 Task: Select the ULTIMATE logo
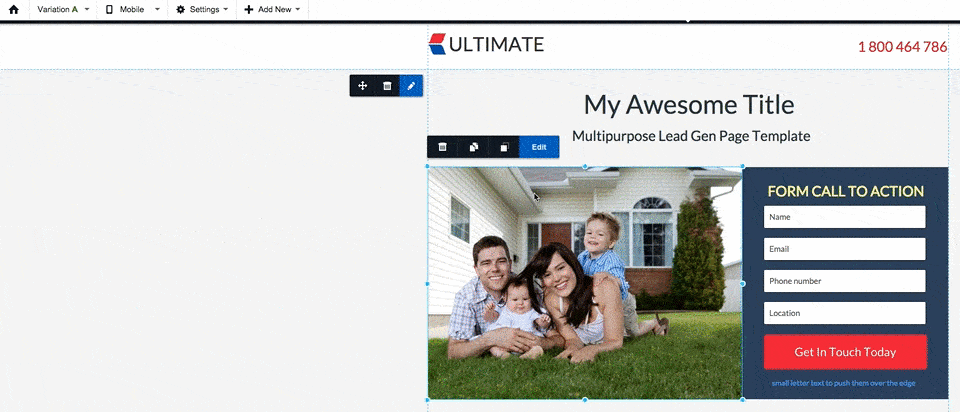(486, 44)
